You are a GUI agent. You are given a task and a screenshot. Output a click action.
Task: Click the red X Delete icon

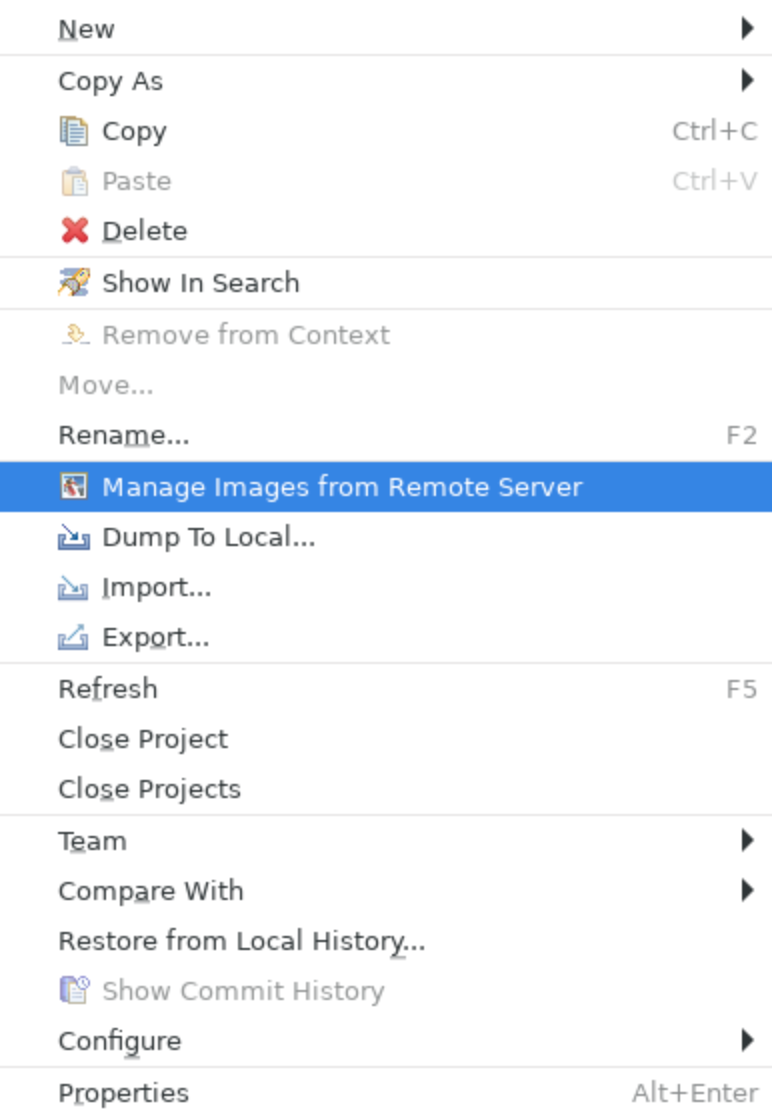(x=74, y=231)
